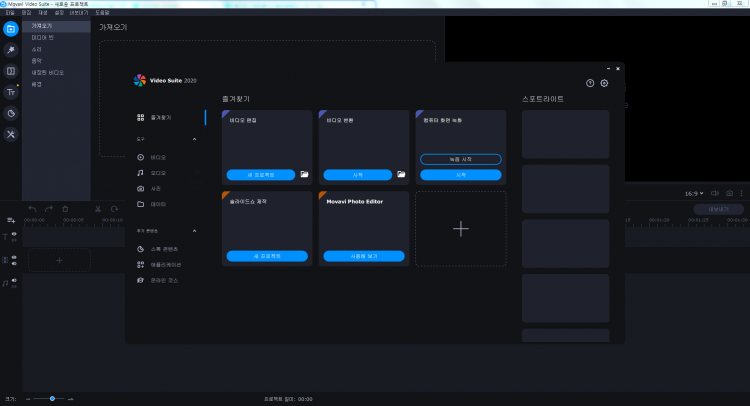Click 새 프로젝트 button on 비디오 편집 card
750x406 pixels.
click(259, 174)
